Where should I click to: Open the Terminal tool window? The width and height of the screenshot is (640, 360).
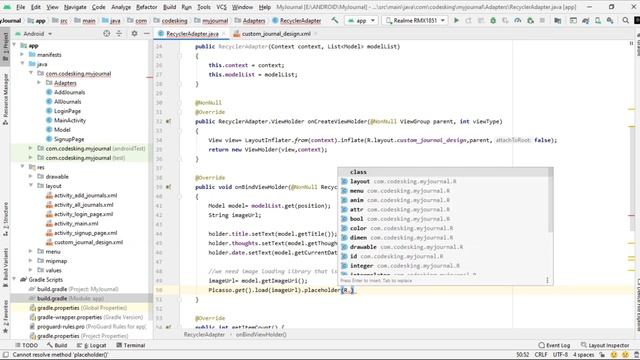pyautogui.click(x=131, y=345)
